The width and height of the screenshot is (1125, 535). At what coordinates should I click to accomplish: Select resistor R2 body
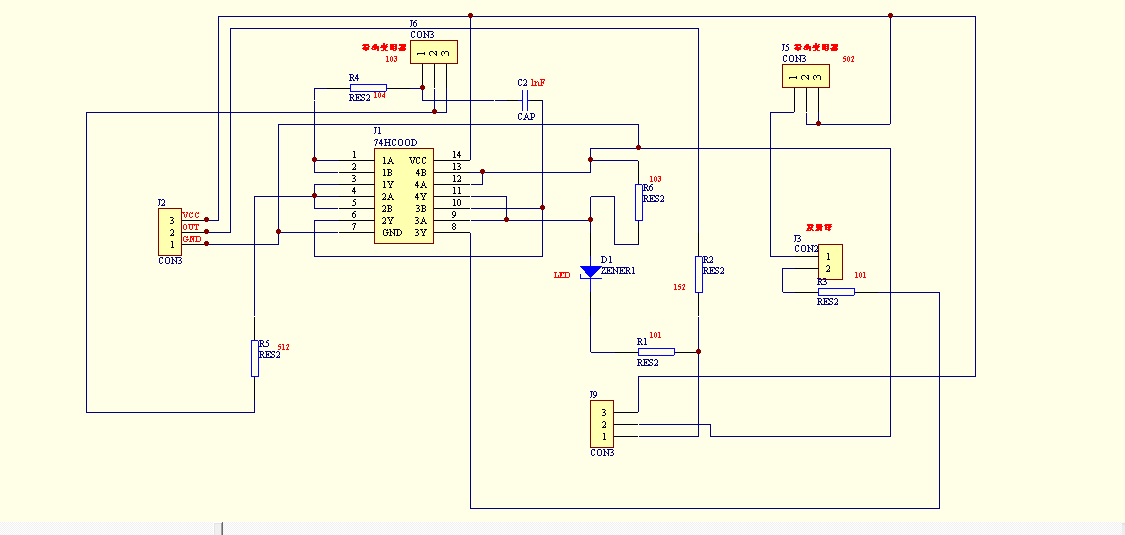click(x=699, y=275)
